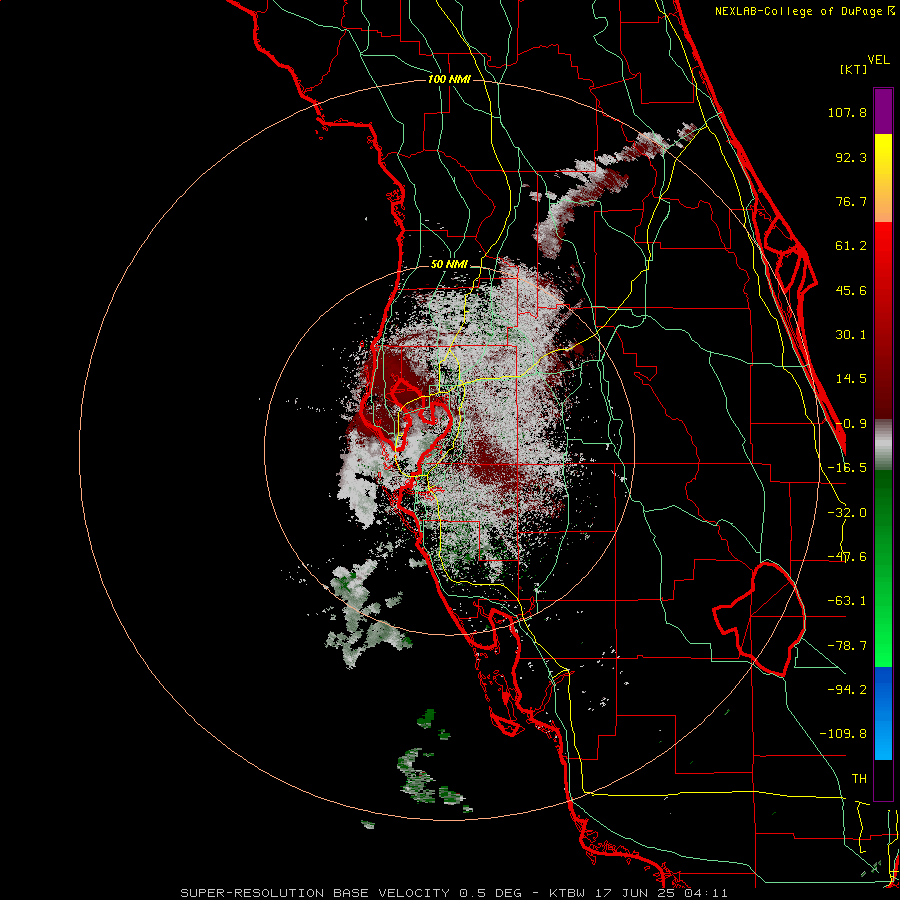Click the 76.7 value on the velocity scale

coord(851,201)
